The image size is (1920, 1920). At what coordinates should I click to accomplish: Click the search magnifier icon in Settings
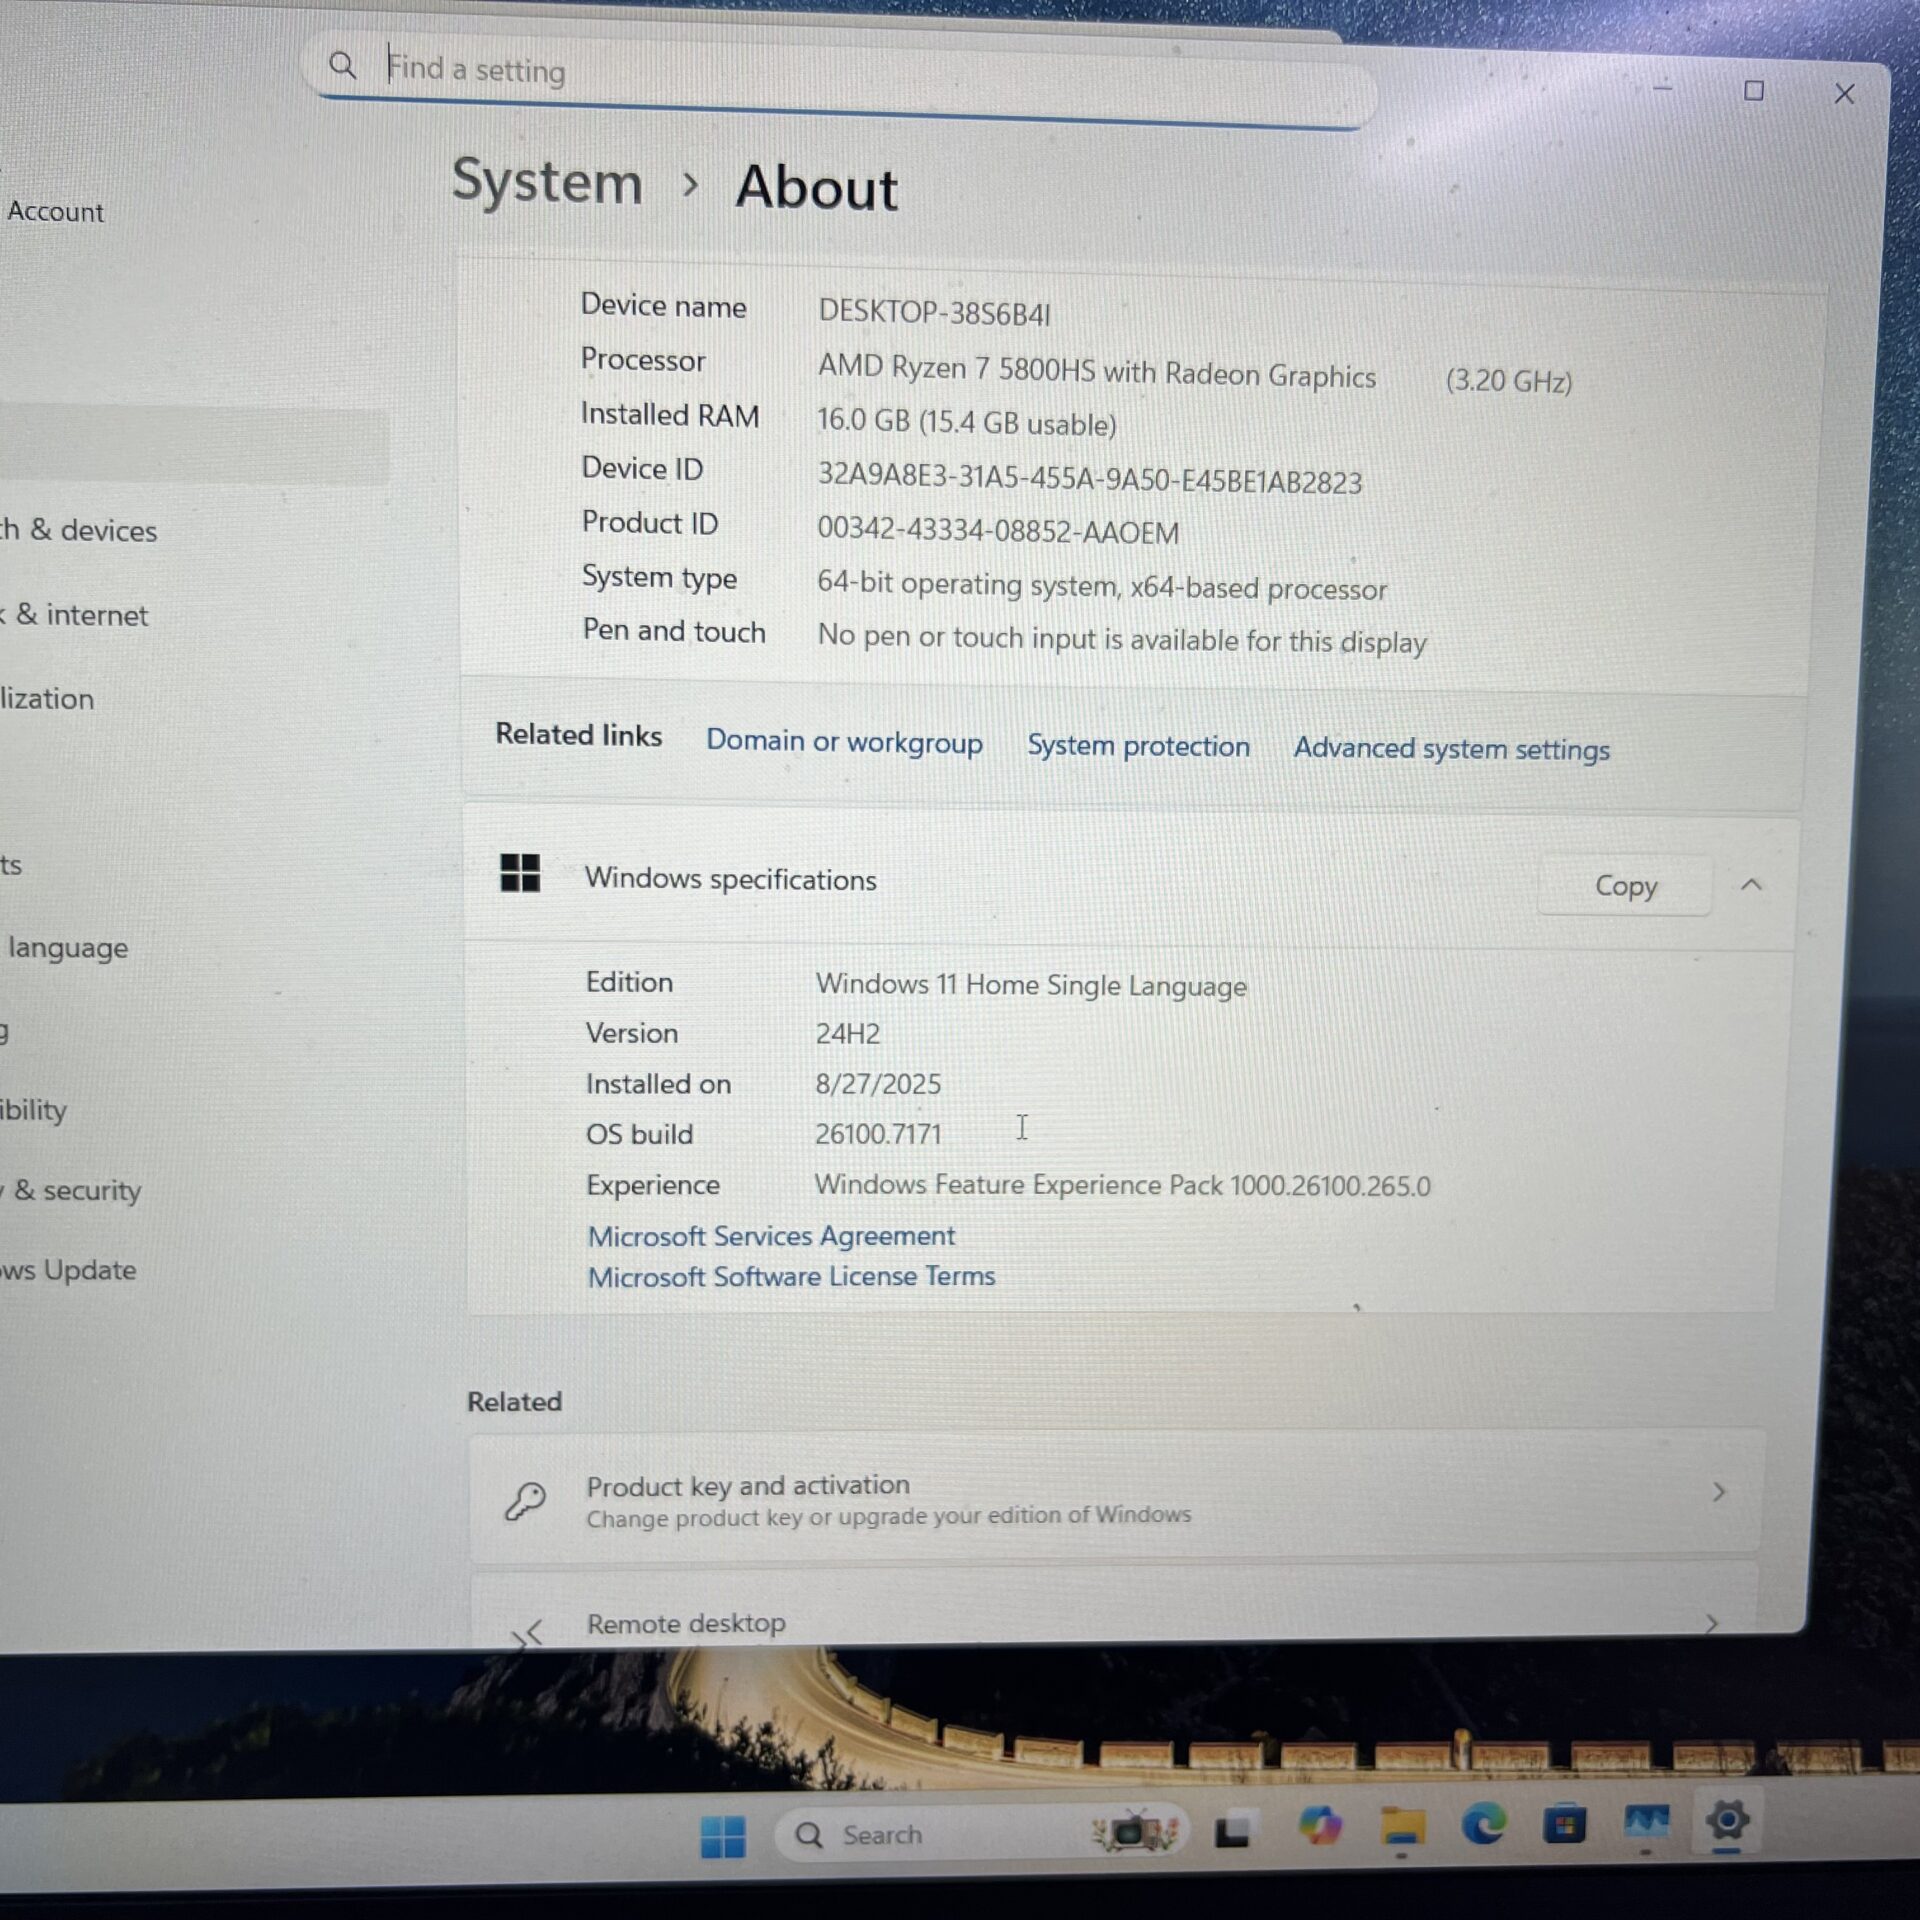tap(342, 66)
